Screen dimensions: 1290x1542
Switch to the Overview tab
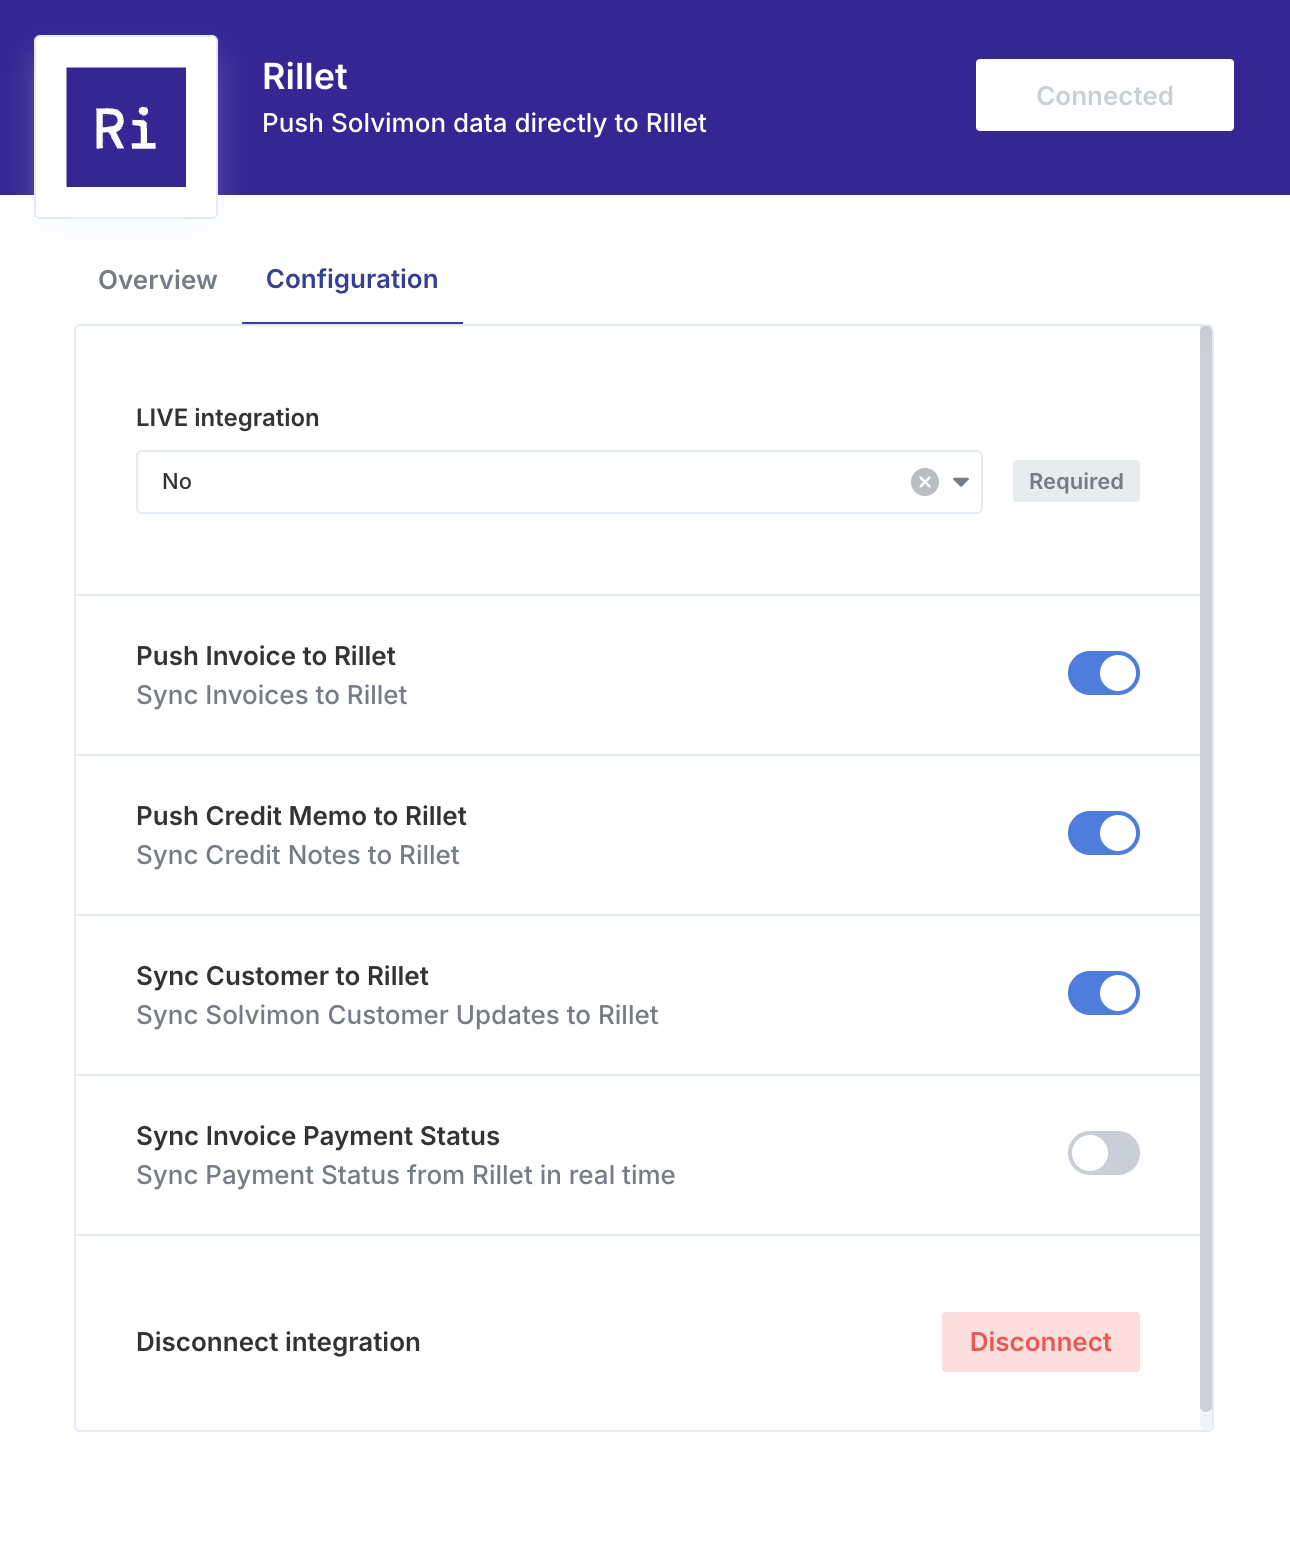[158, 280]
